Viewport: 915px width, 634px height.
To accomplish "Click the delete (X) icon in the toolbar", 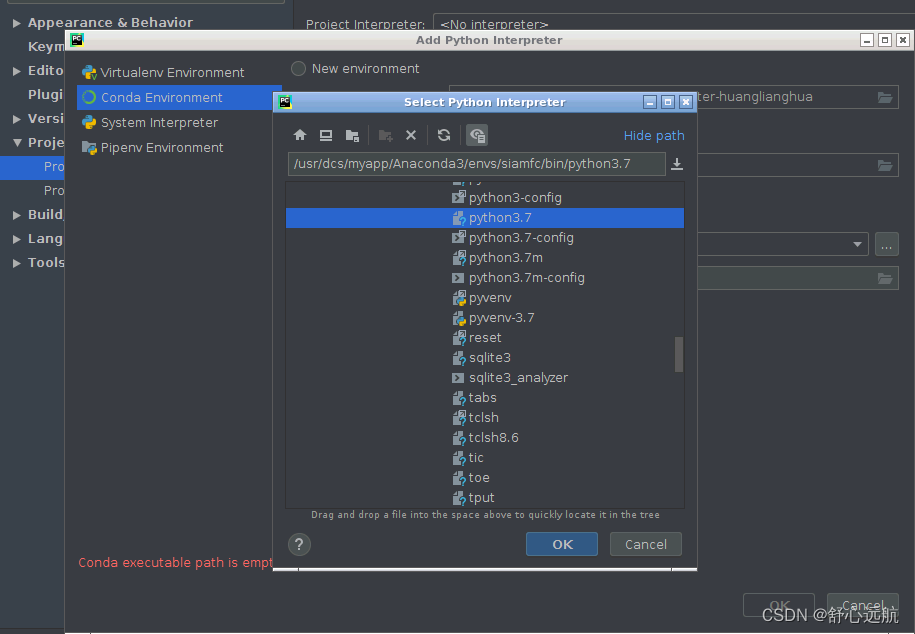I will [x=410, y=133].
